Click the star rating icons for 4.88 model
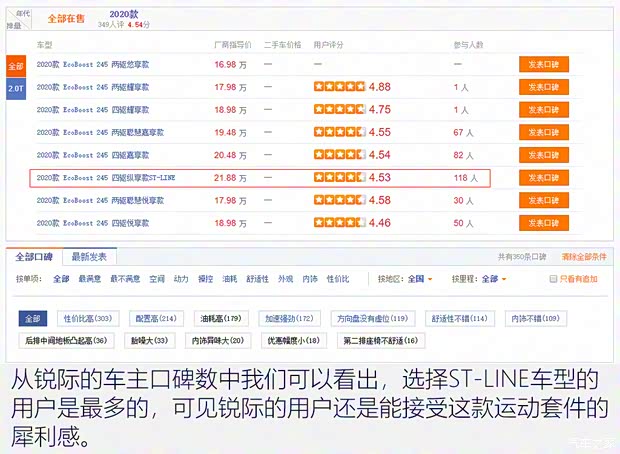Image resolution: width=620 pixels, height=454 pixels. coord(339,87)
